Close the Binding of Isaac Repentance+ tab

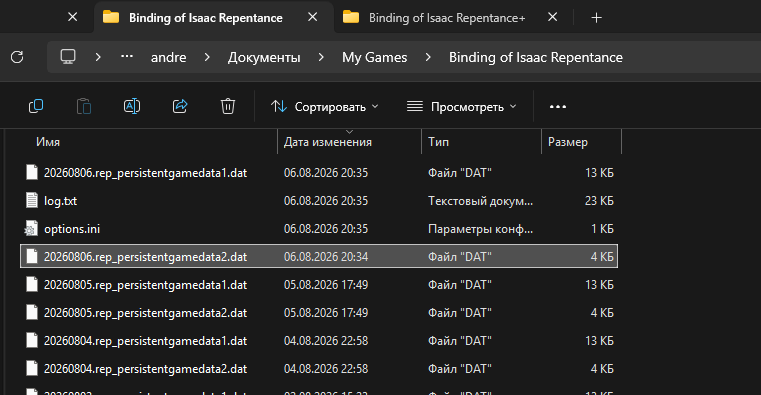552,17
